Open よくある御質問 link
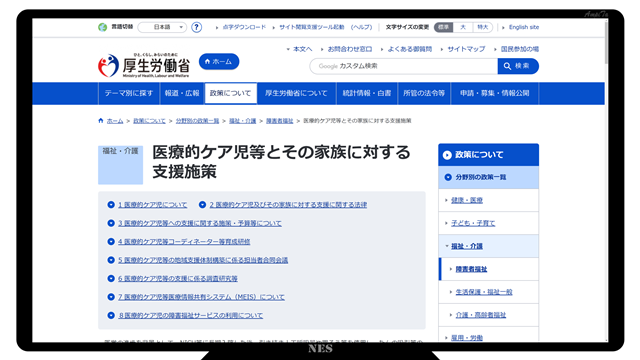Image resolution: width=640 pixels, height=360 pixels. (409, 49)
